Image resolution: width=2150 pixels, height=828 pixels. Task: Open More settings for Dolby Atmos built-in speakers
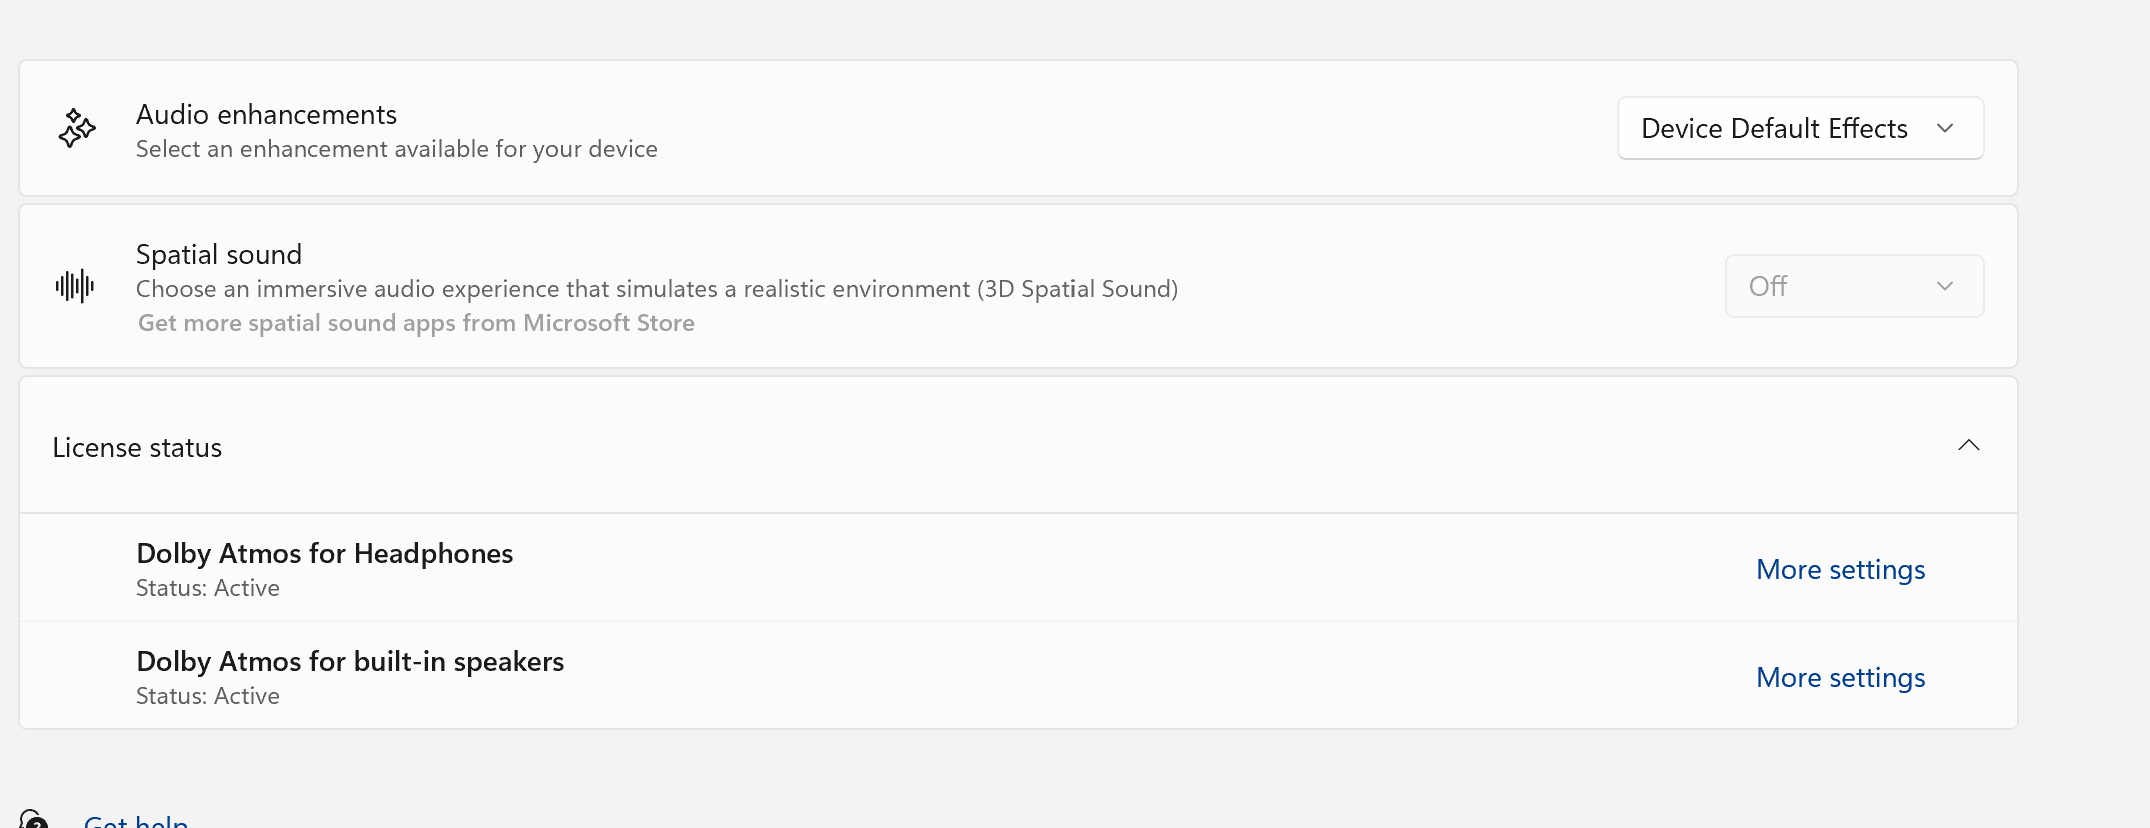1839,677
